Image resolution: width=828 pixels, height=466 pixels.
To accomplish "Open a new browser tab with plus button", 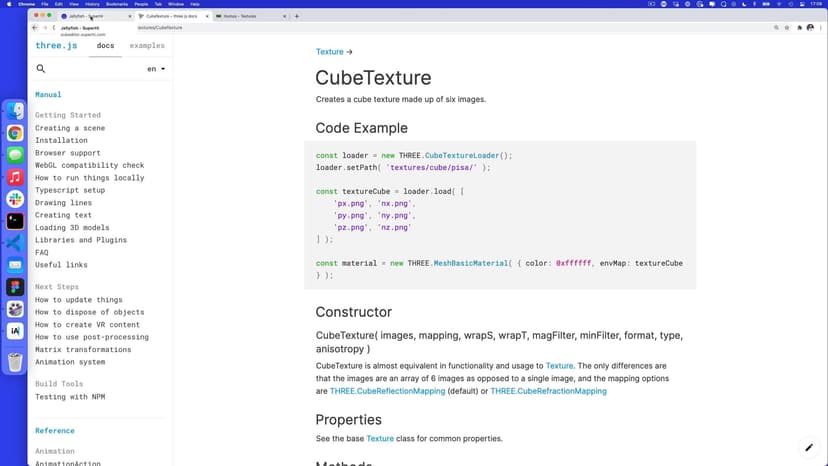I will 297,16.
